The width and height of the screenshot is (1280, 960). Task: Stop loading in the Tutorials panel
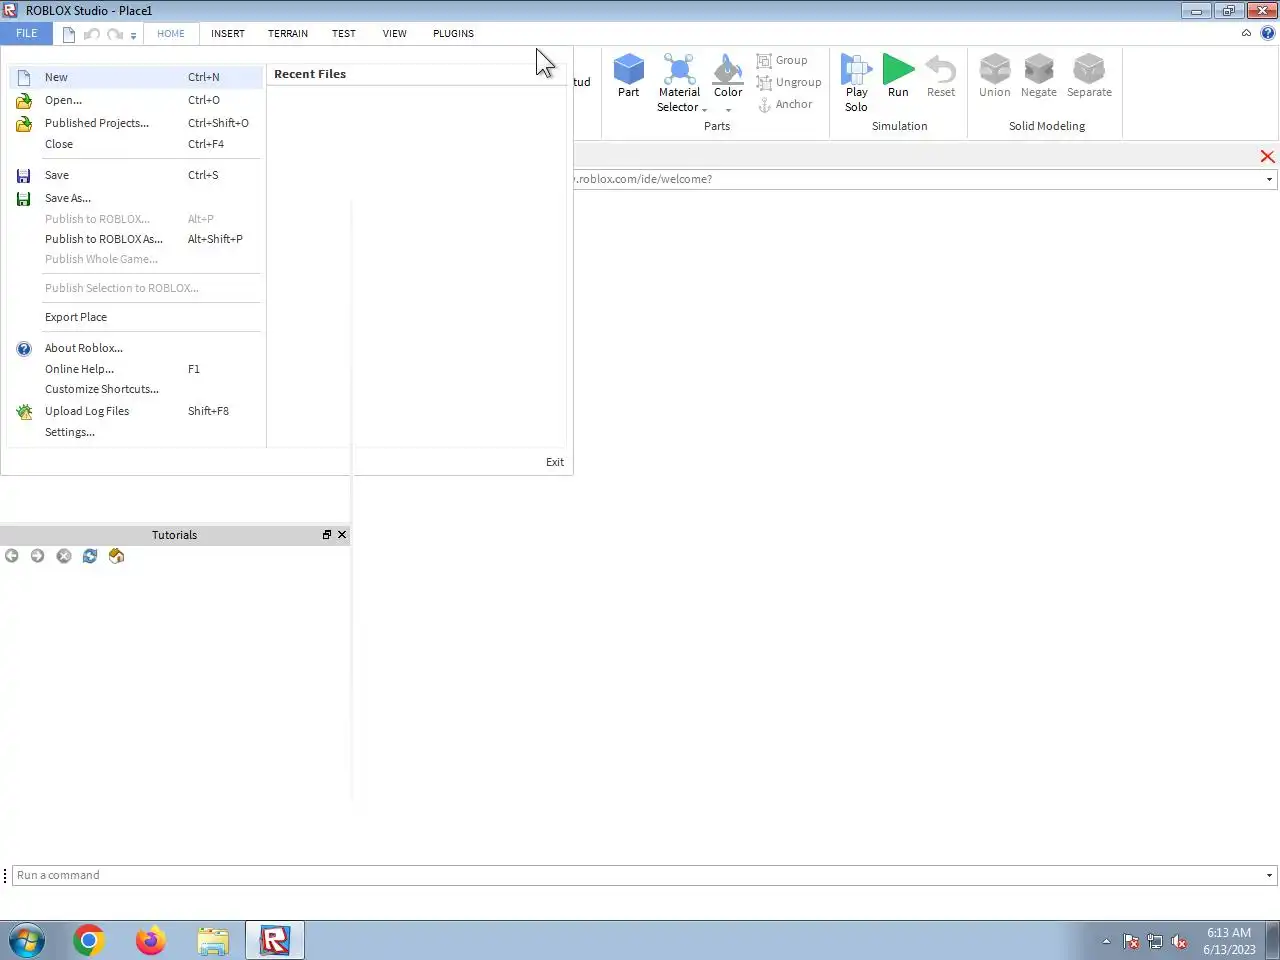click(x=64, y=556)
